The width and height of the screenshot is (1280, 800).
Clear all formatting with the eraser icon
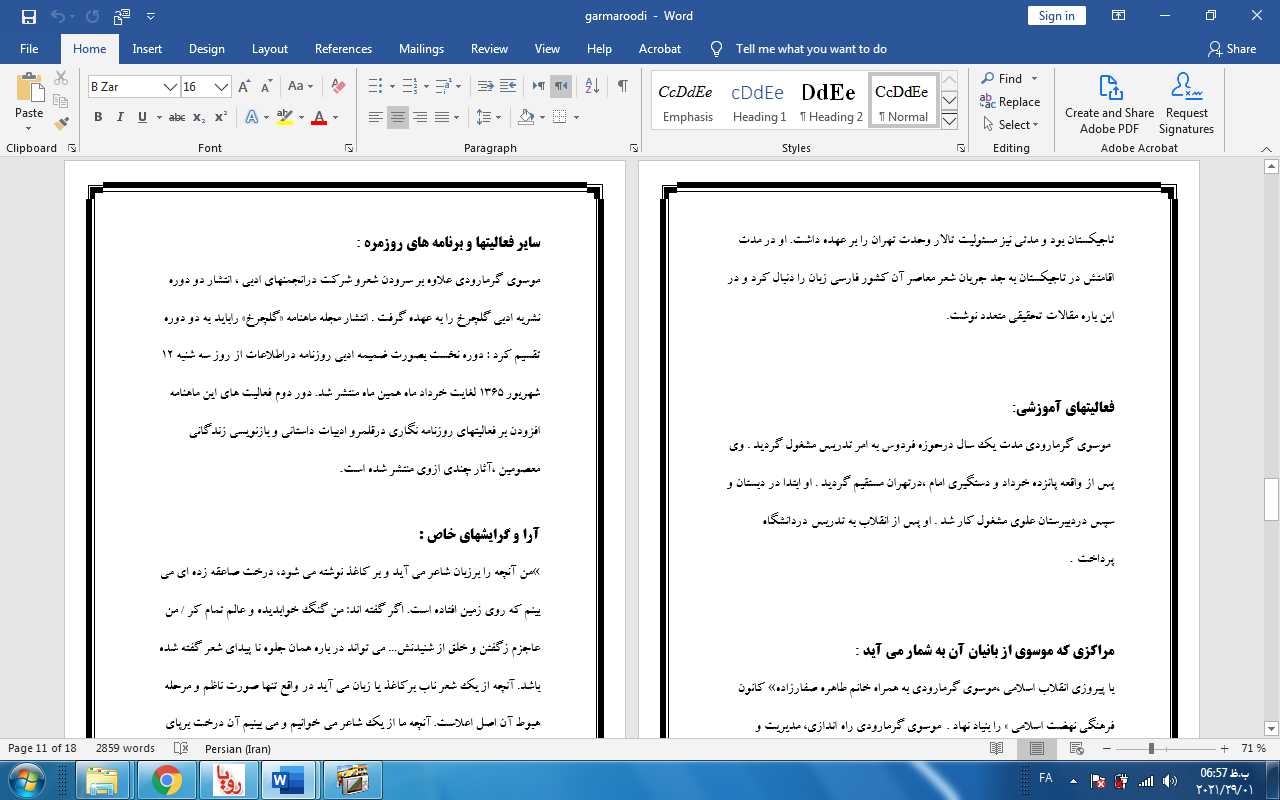tap(338, 86)
